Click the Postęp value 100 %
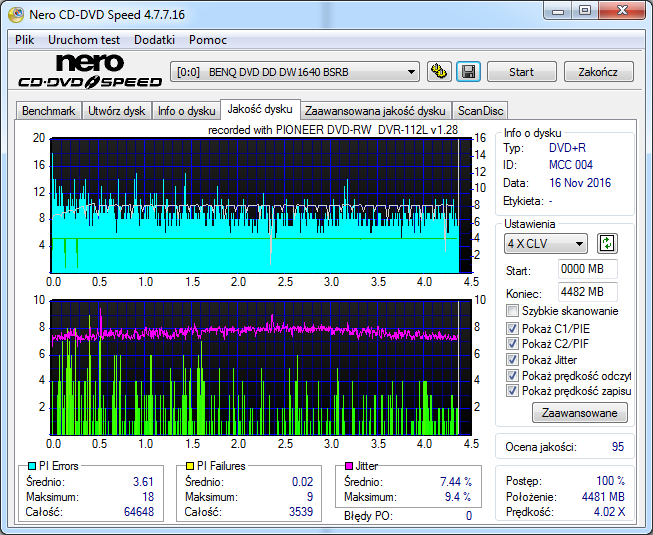 (611, 481)
